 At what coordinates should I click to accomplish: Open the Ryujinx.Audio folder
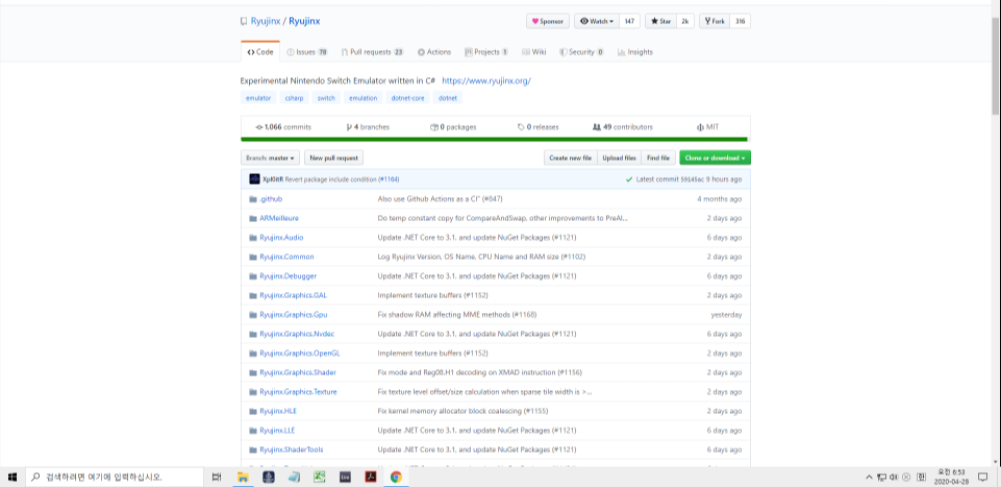[x=282, y=237]
